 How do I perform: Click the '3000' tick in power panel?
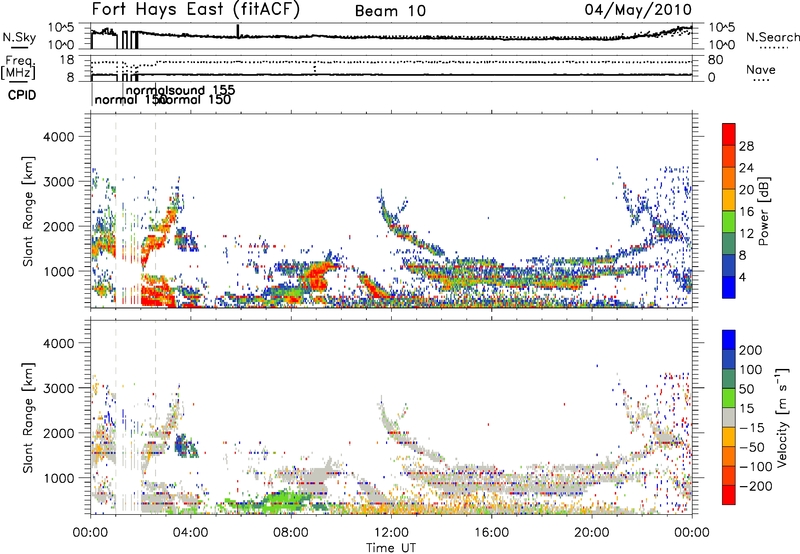tap(59, 182)
